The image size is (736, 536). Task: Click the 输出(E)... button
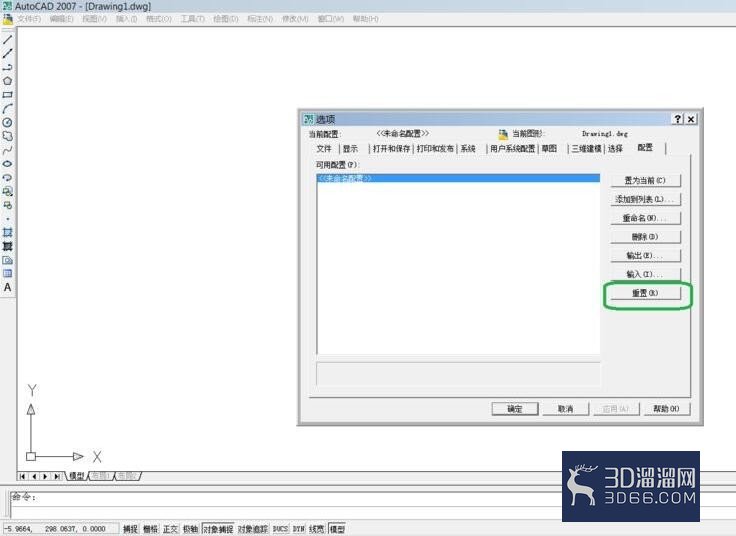click(645, 255)
